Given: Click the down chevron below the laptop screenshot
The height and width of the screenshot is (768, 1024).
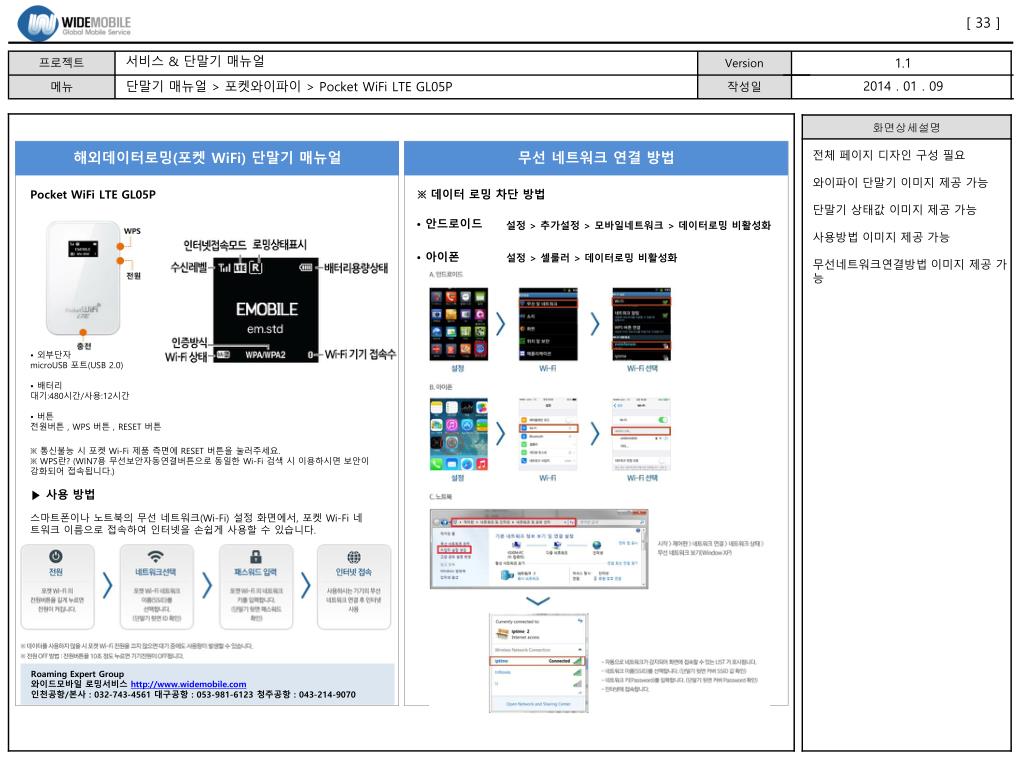Looking at the screenshot, I should click(537, 601).
